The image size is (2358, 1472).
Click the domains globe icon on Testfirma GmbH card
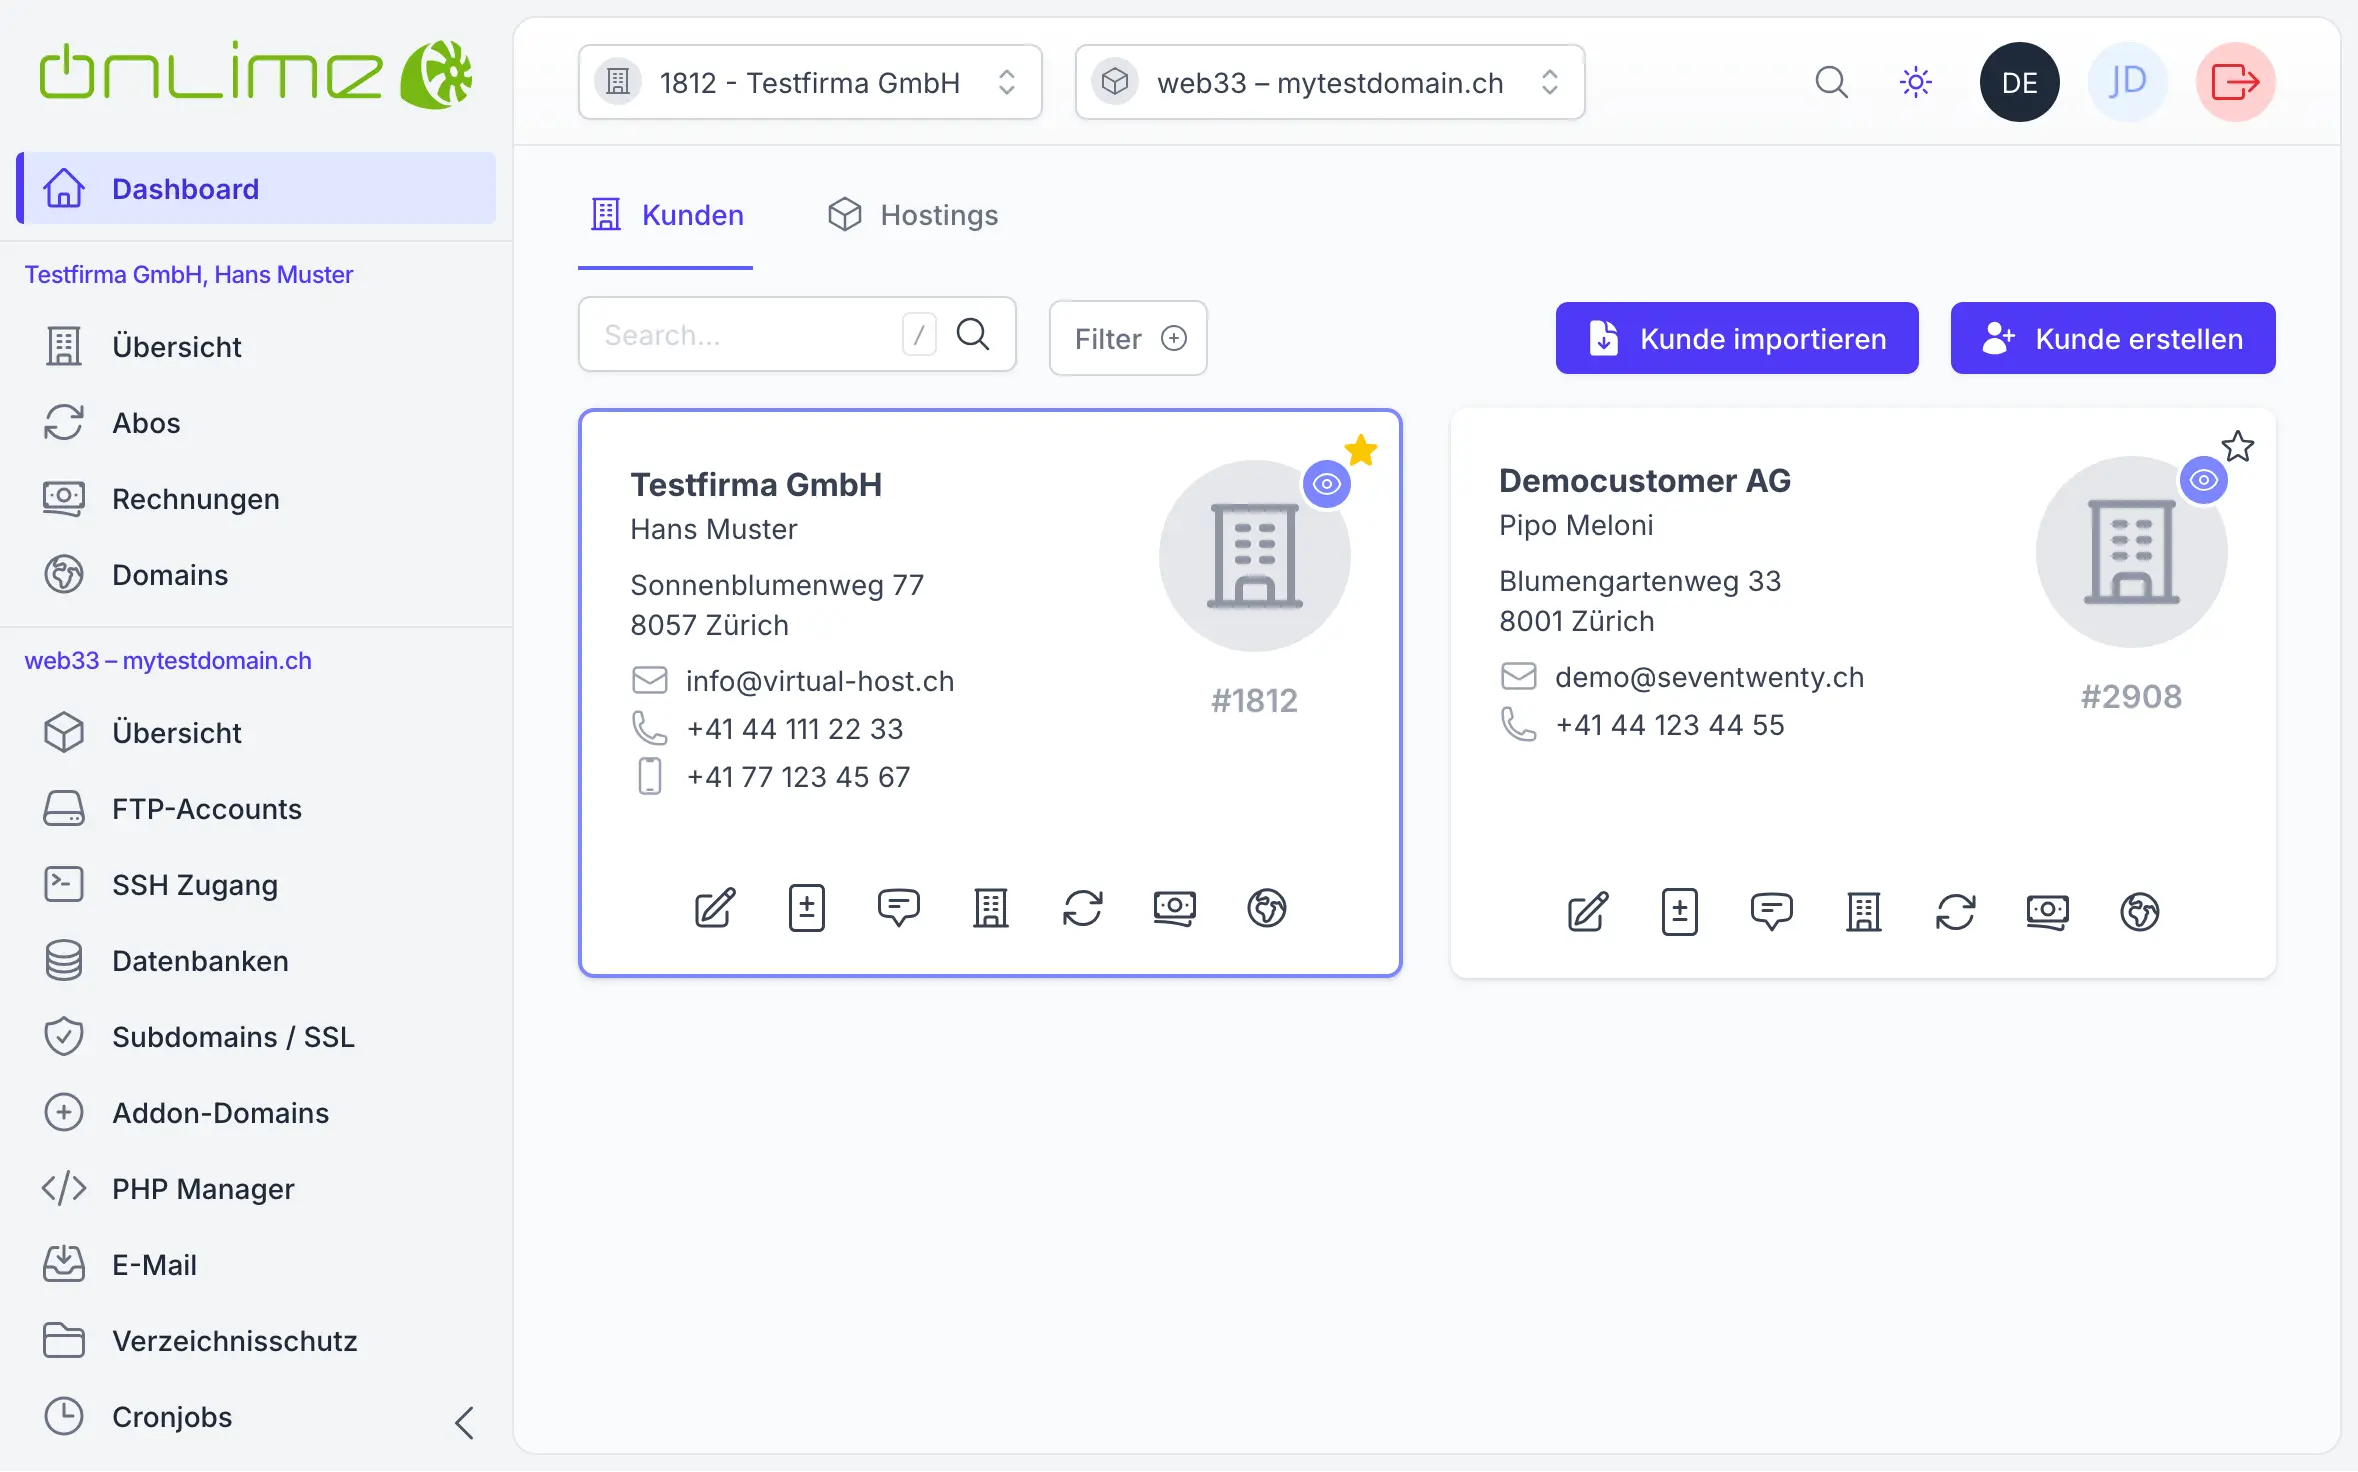click(x=1266, y=908)
